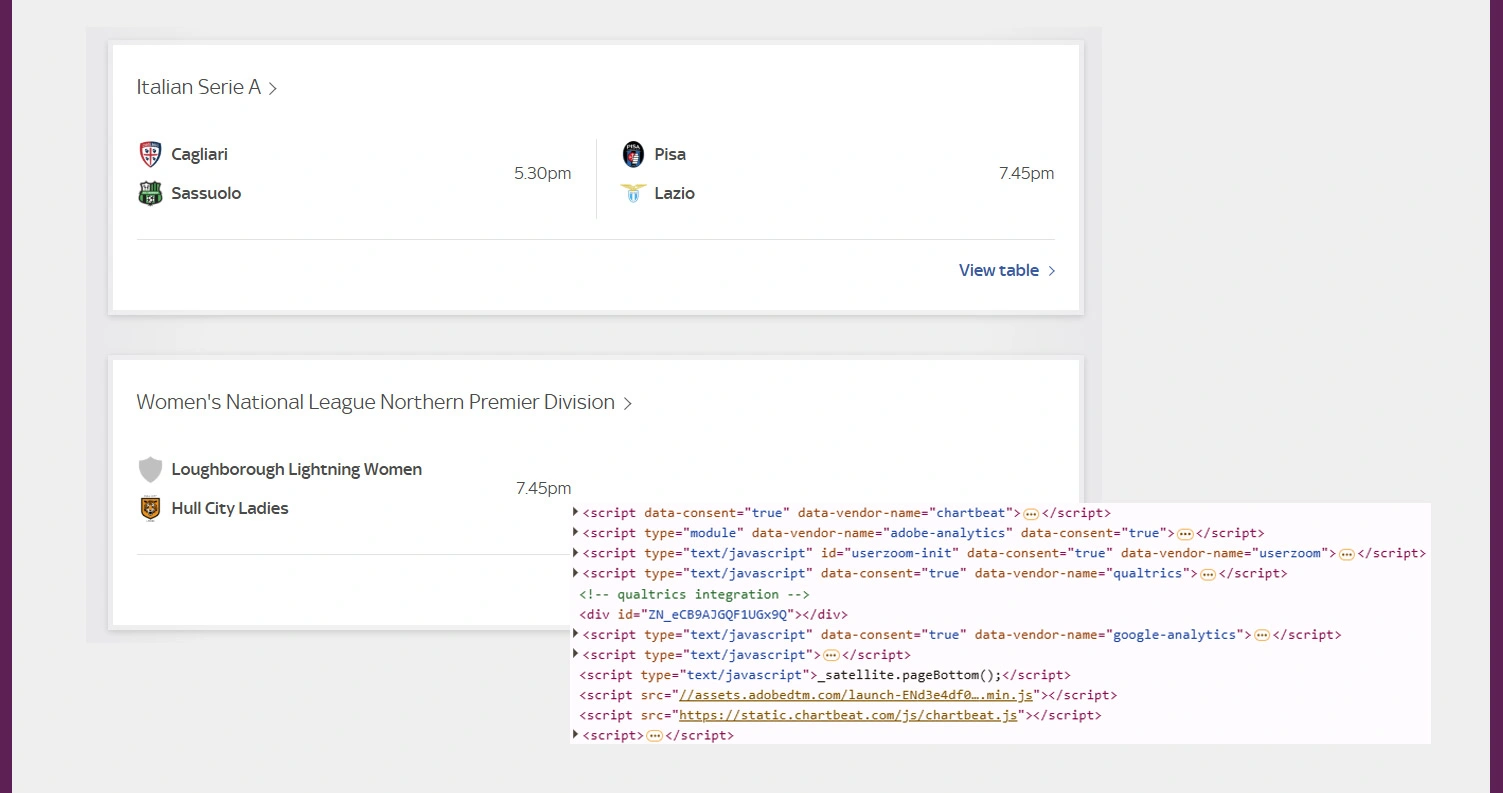Click the Hull City Ladies badge
This screenshot has width=1503, height=793.
[x=150, y=508]
